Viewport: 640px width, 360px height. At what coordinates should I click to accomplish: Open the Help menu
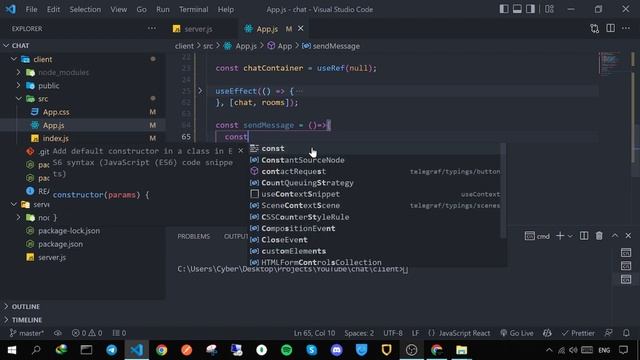[x=226, y=9]
